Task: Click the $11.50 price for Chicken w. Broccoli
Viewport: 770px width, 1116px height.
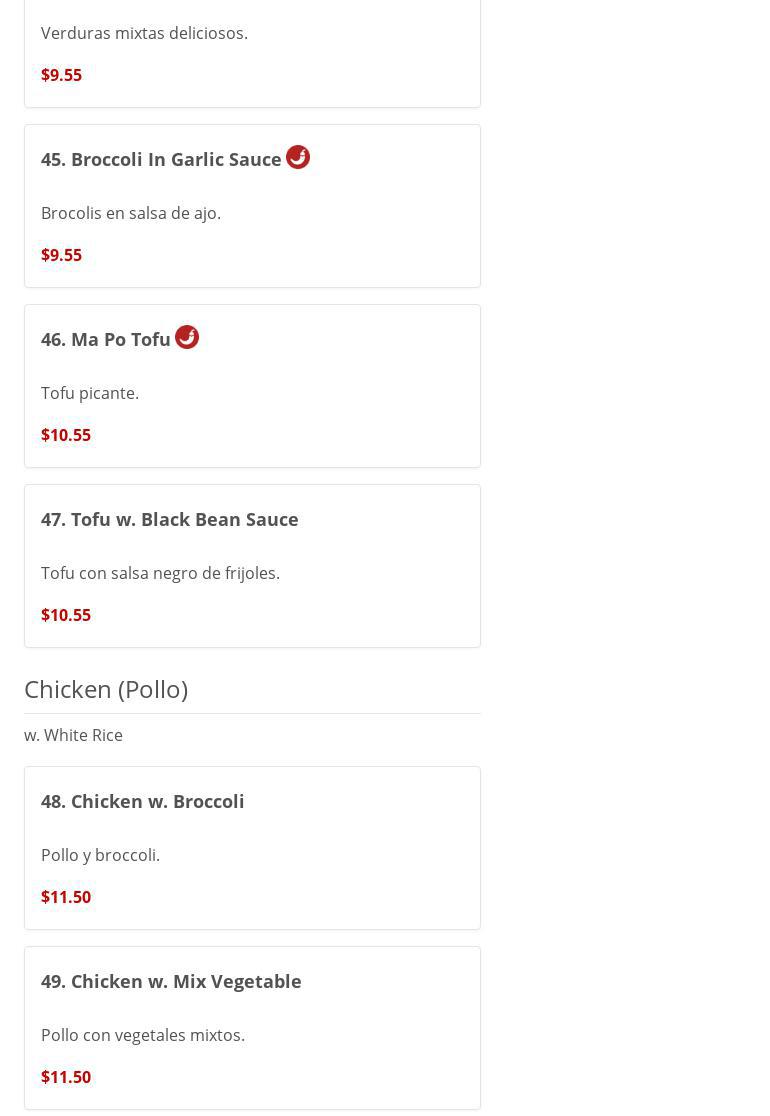Action: (66, 897)
